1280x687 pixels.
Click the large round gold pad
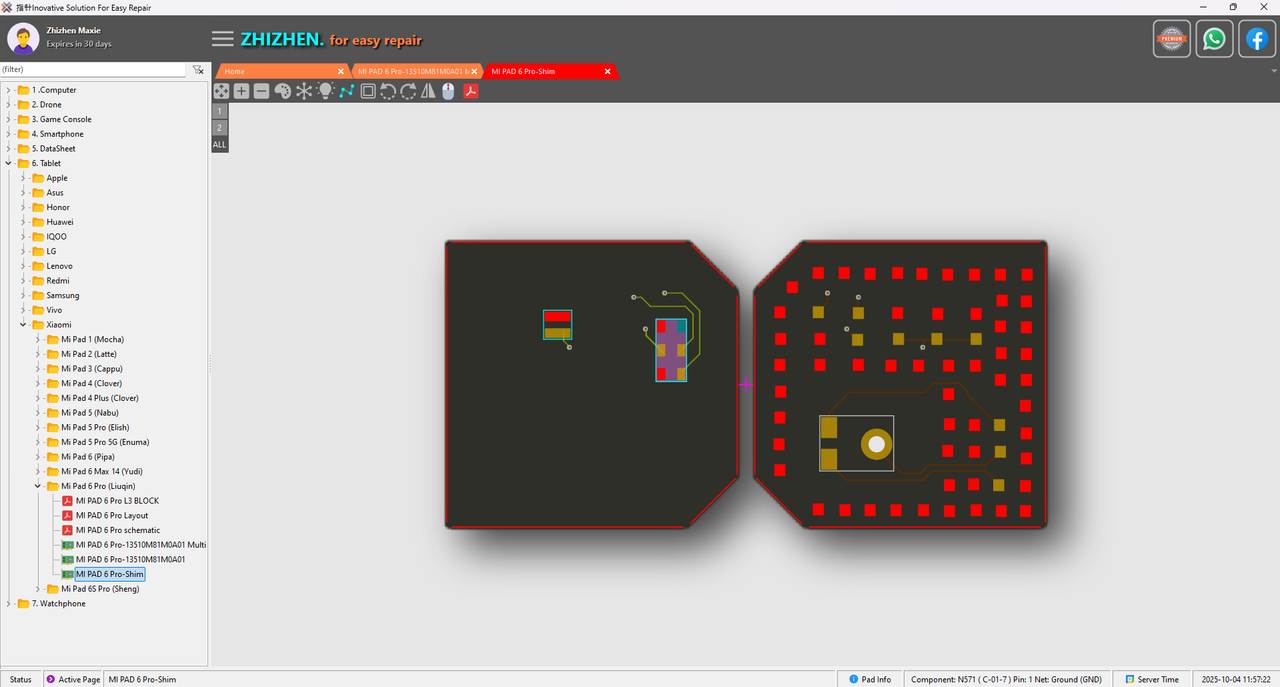(x=877, y=444)
